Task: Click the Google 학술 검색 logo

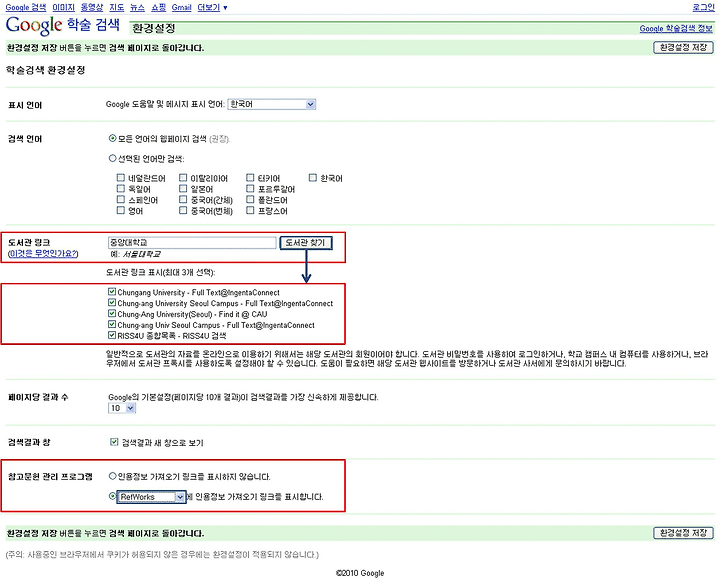Action: pyautogui.click(x=63, y=25)
